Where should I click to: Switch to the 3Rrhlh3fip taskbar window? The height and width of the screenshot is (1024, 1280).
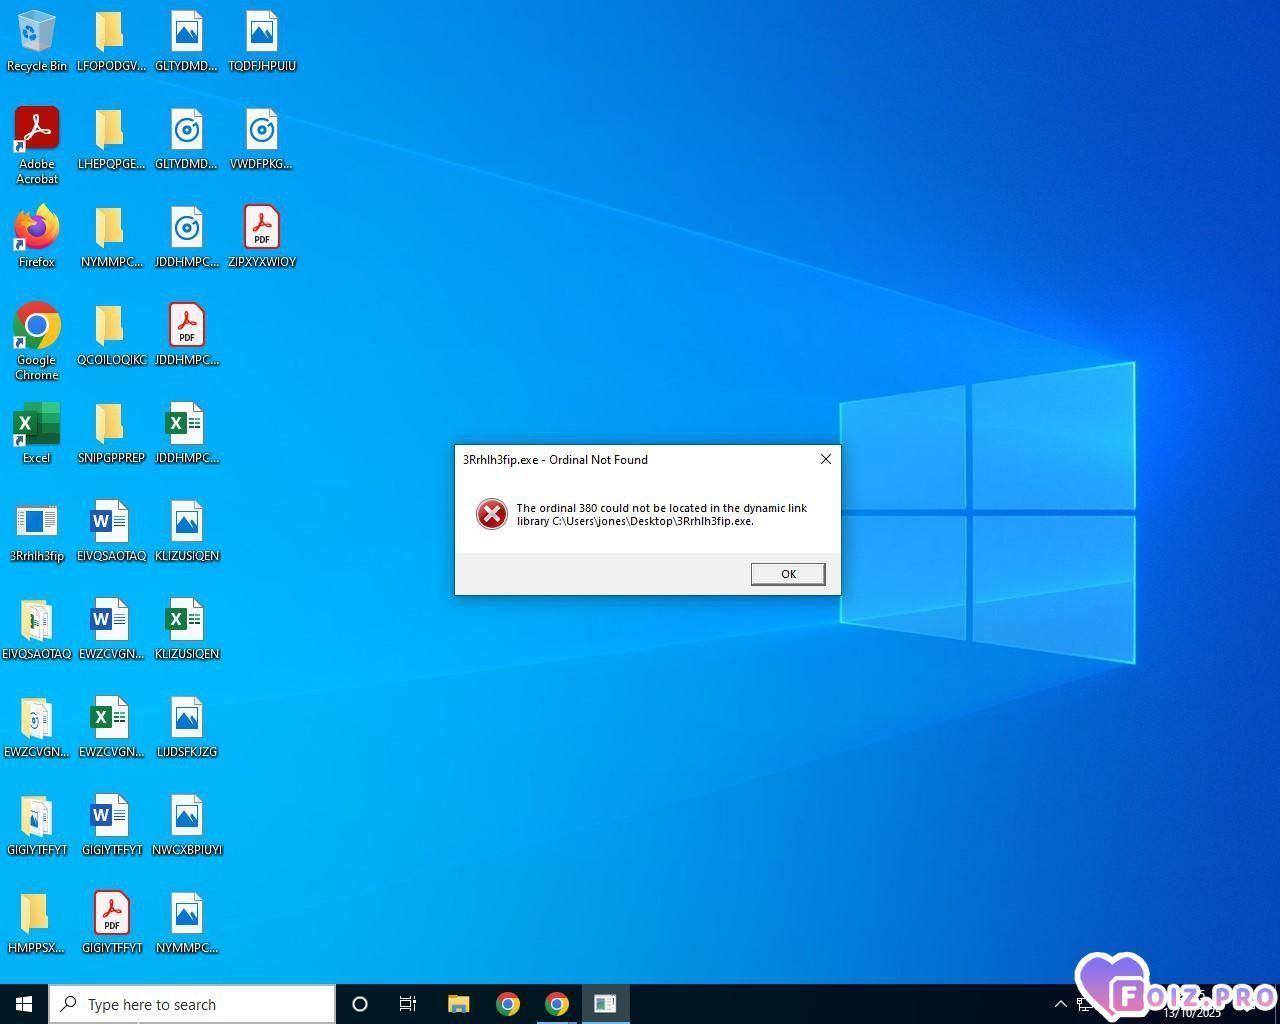(x=605, y=1004)
